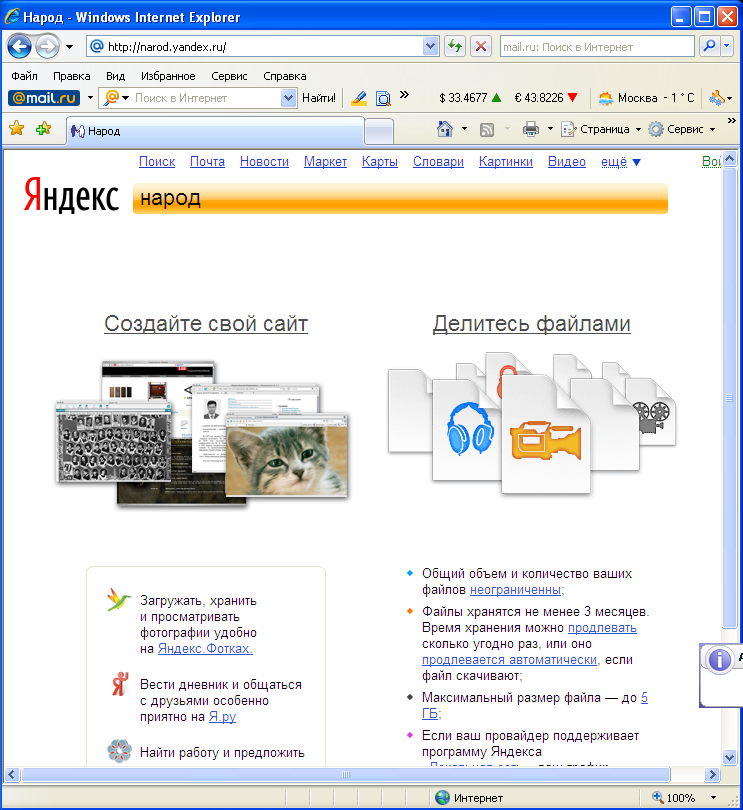Open Создайте свой сайт heading link
The width and height of the screenshot is (743, 810).
pos(206,324)
